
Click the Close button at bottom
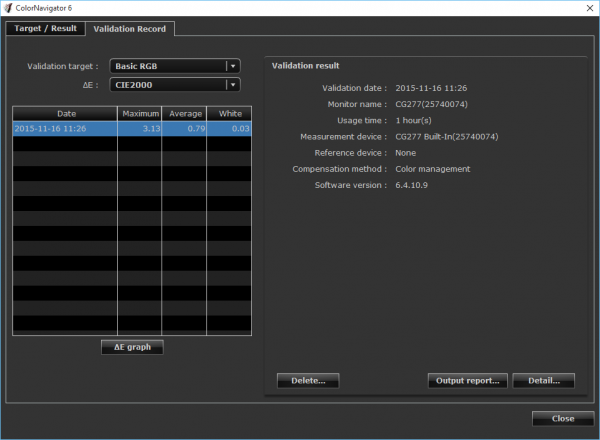coord(563,419)
